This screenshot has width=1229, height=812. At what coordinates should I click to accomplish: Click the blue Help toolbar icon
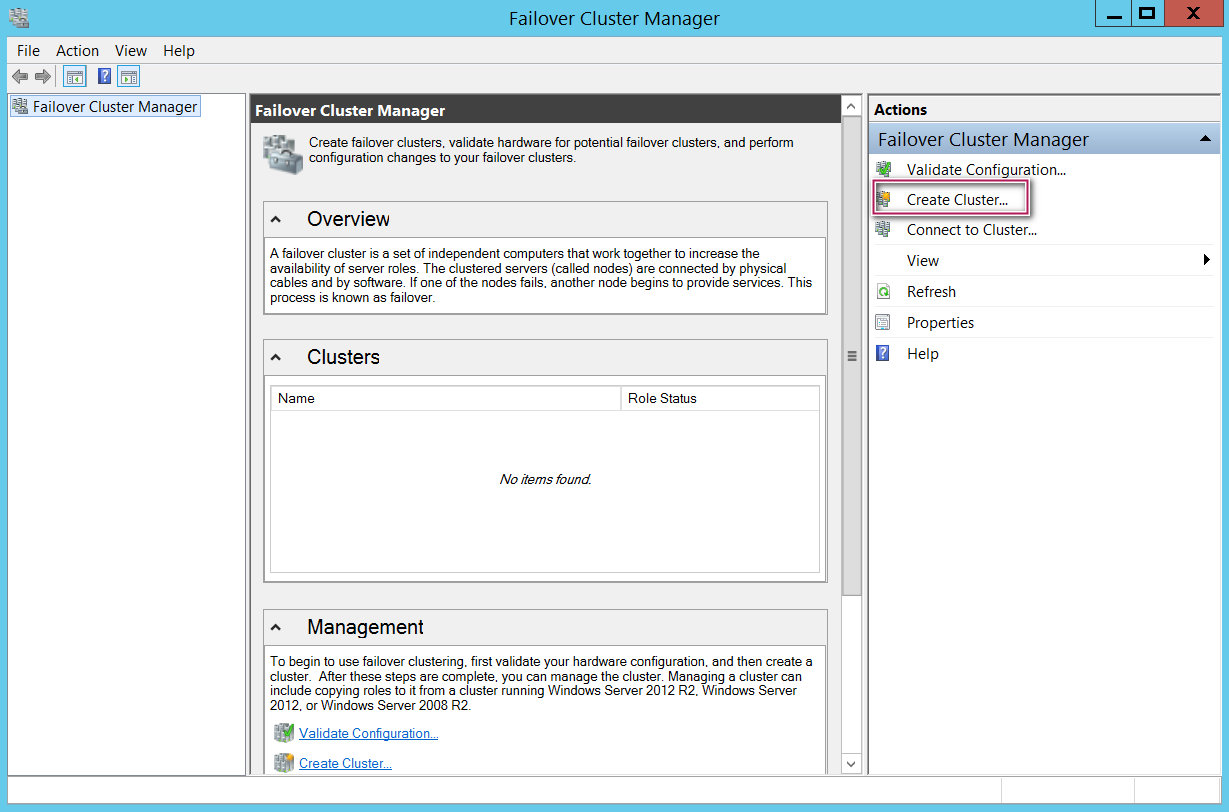(104, 77)
